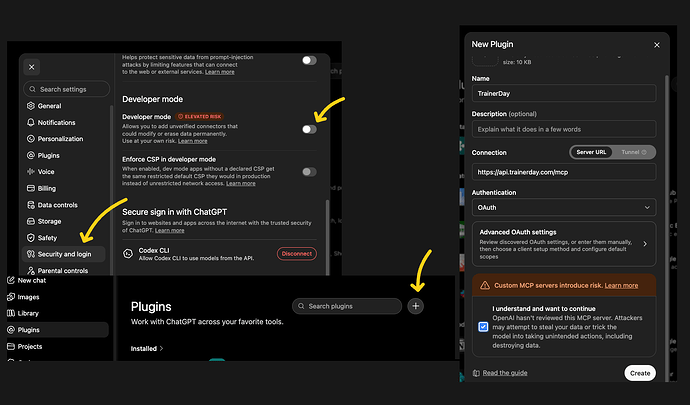Select Server URL connection option

click(x=591, y=152)
